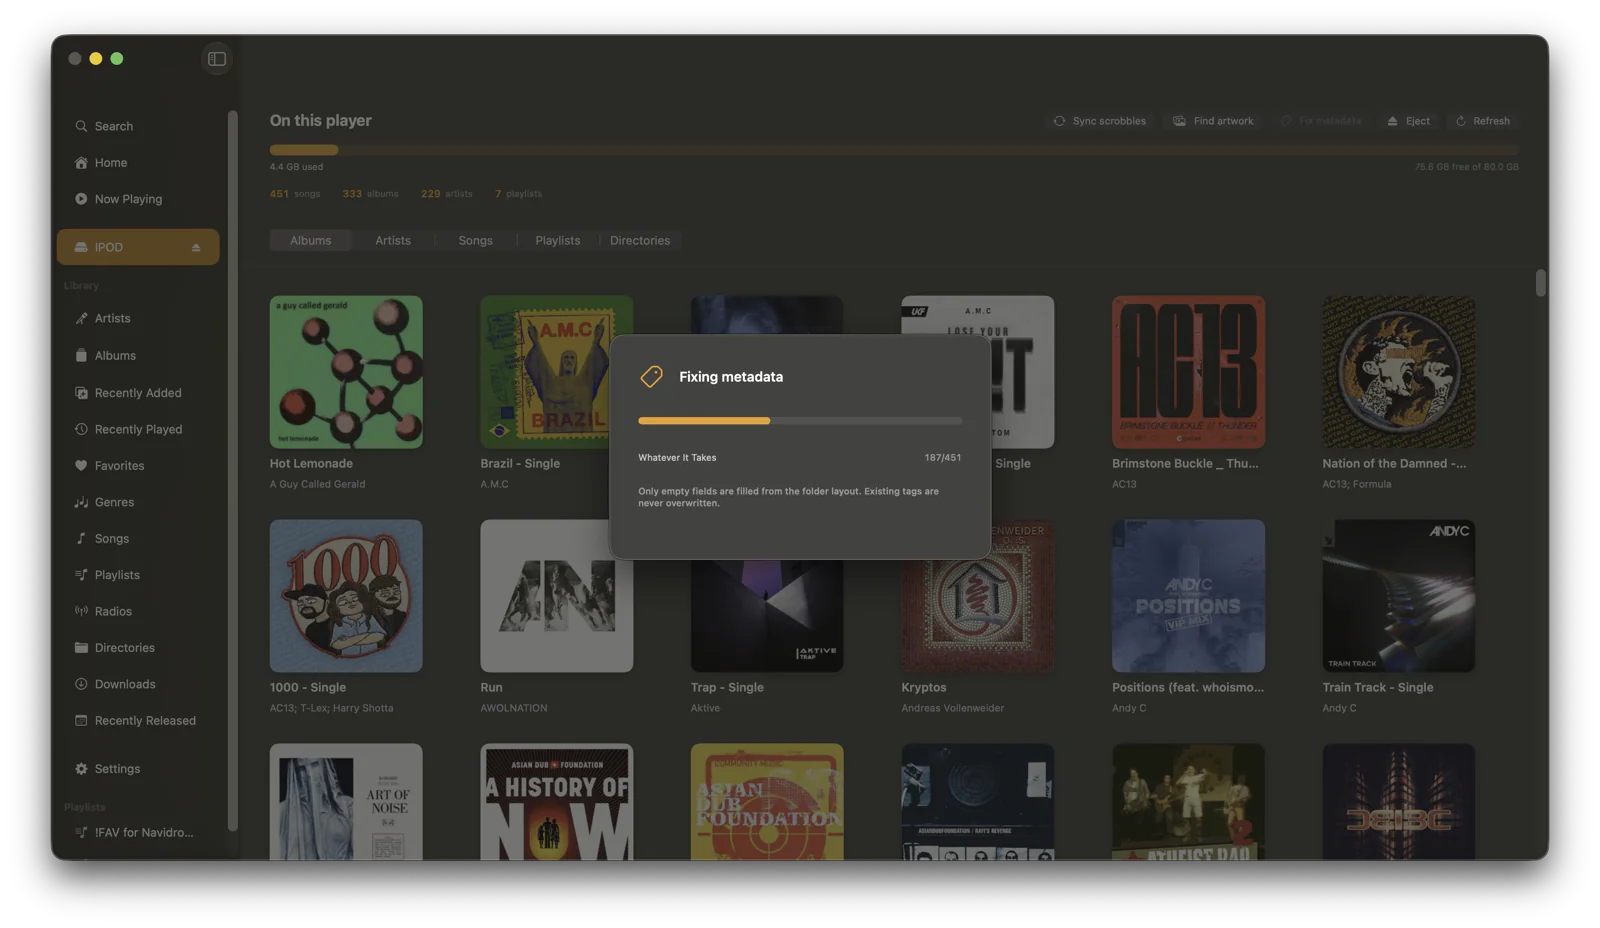The image size is (1600, 928).
Task: Switch to the Playlists tab
Action: tap(557, 241)
